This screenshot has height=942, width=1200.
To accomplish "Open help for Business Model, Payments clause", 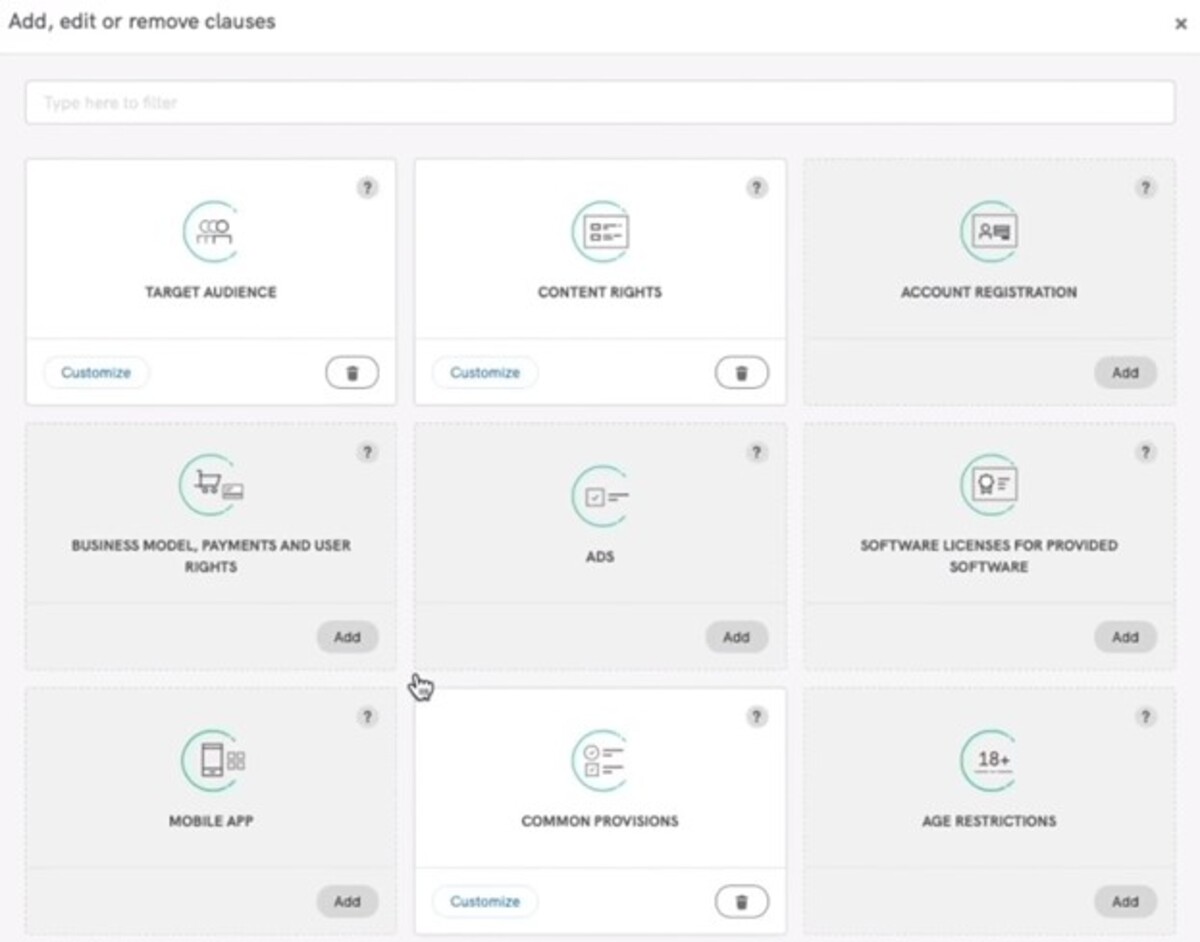I will 368,452.
